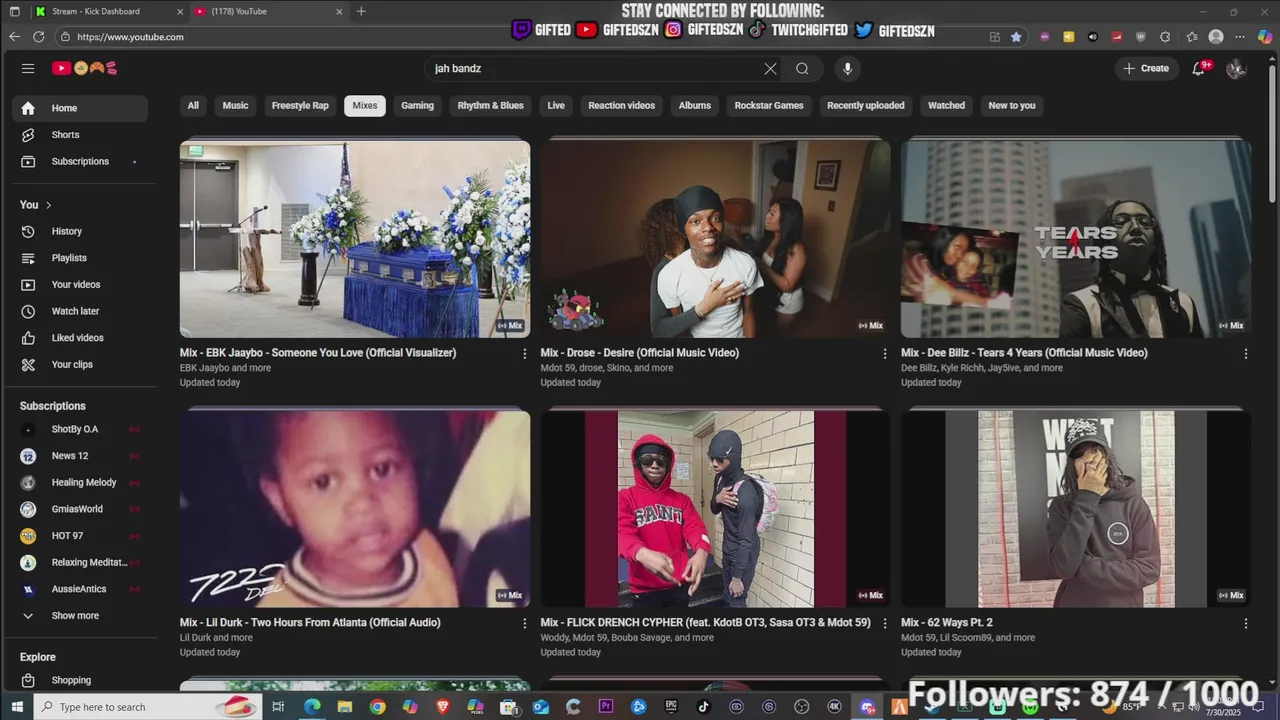The width and height of the screenshot is (1280, 720).
Task: Open Liked videos in the sidebar
Action: [x=80, y=338]
